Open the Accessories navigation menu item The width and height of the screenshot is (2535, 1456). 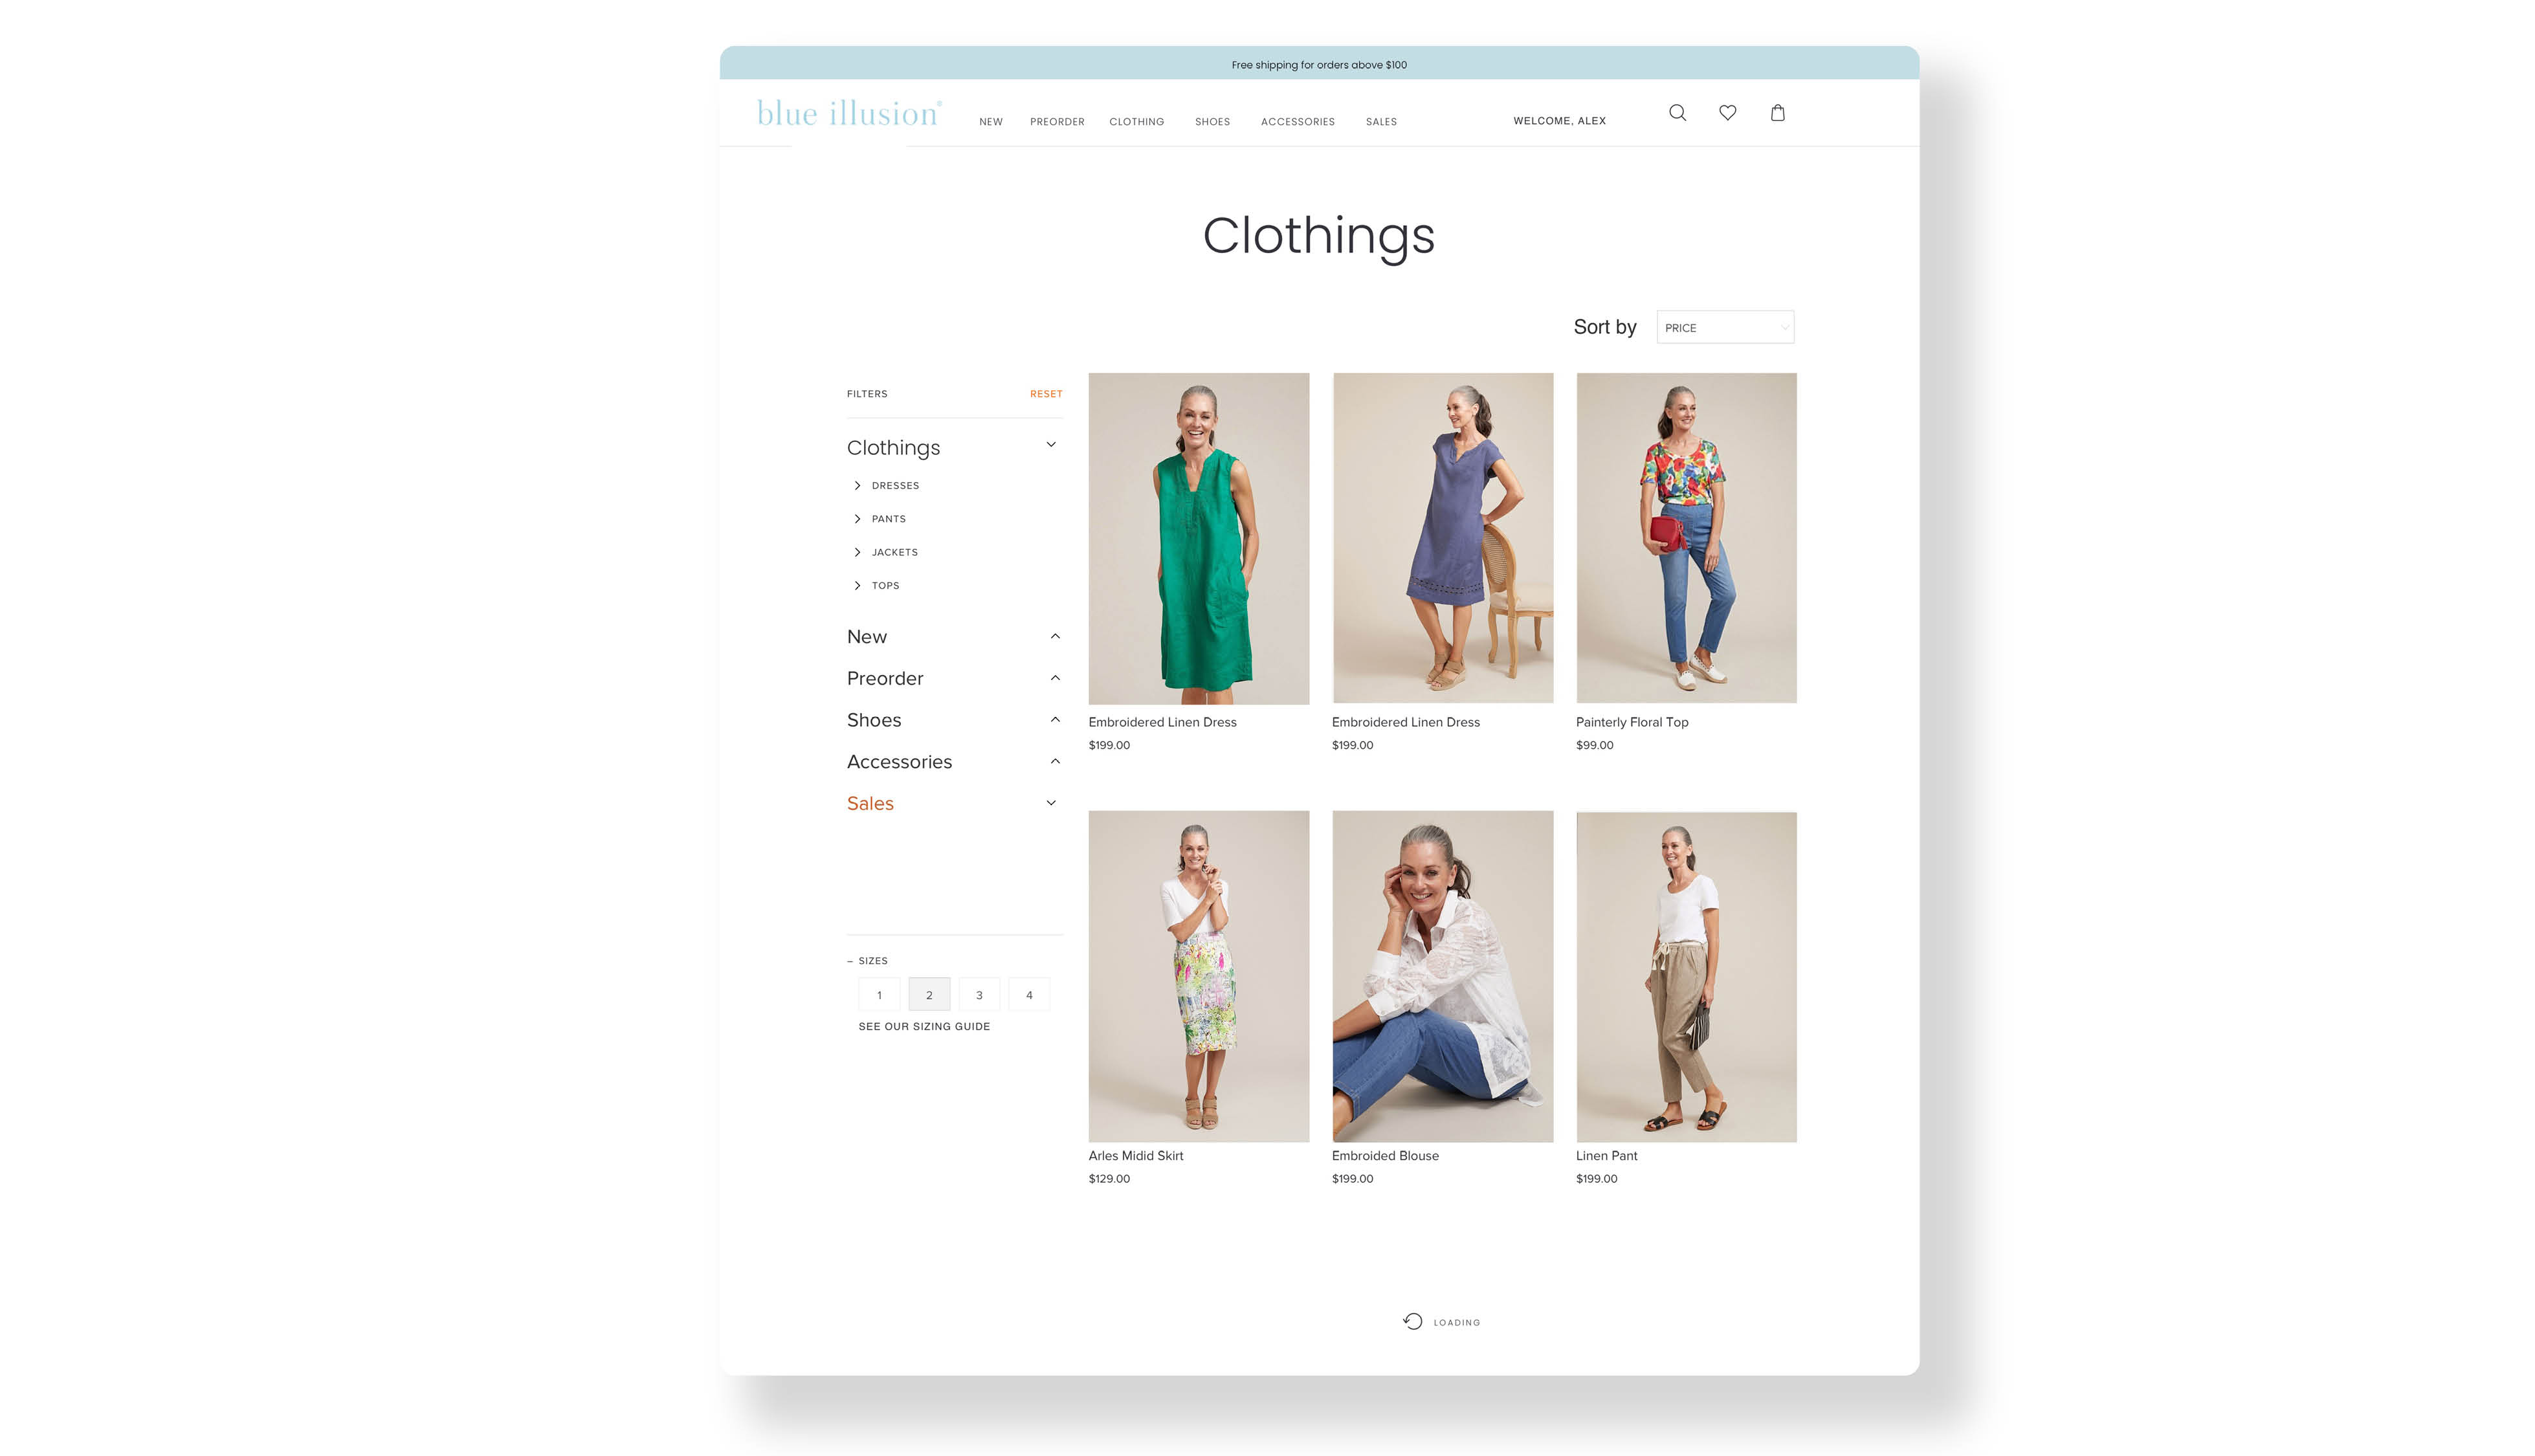1297,122
